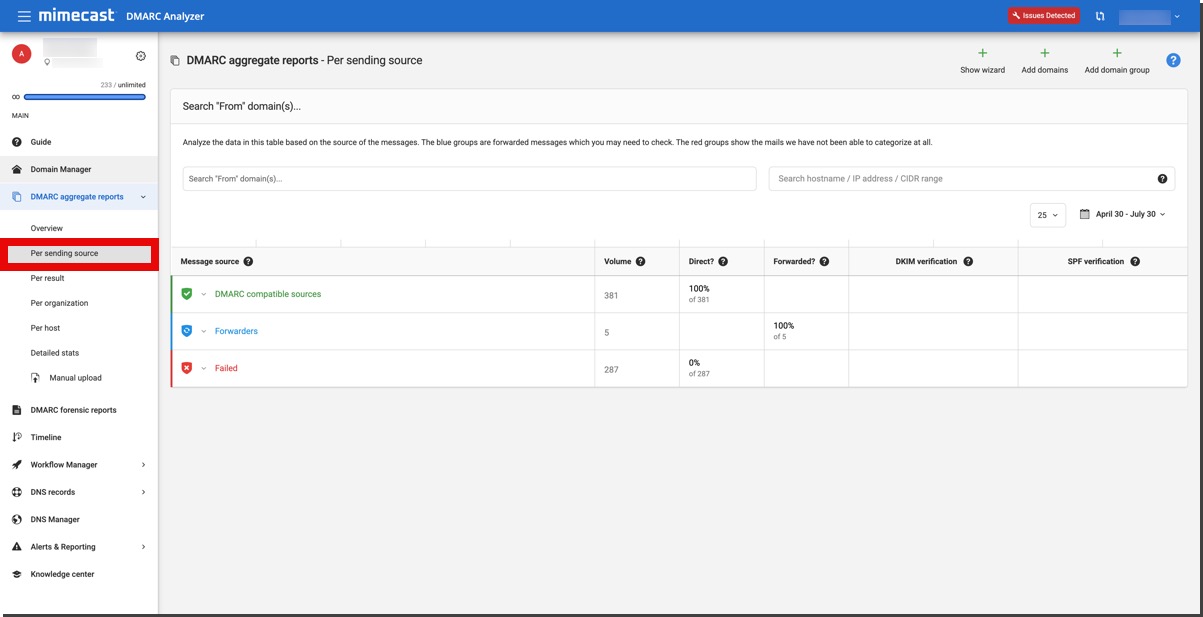Select Per result submenu item
1203x617 pixels.
(48, 278)
